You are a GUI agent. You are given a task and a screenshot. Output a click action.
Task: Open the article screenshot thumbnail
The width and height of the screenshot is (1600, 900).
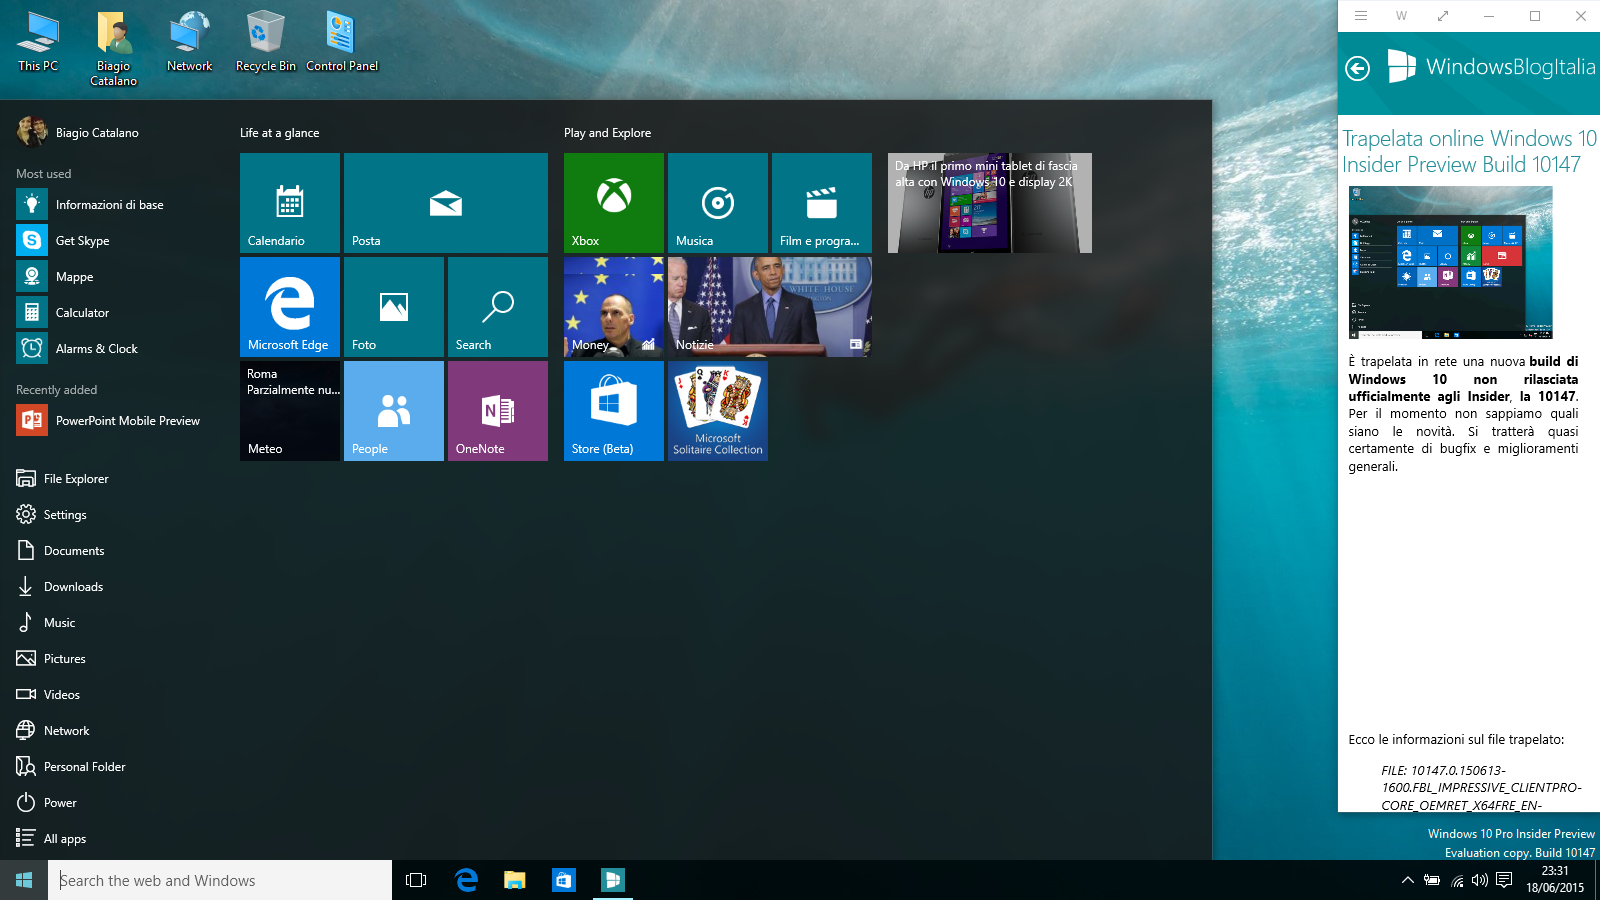(1450, 263)
